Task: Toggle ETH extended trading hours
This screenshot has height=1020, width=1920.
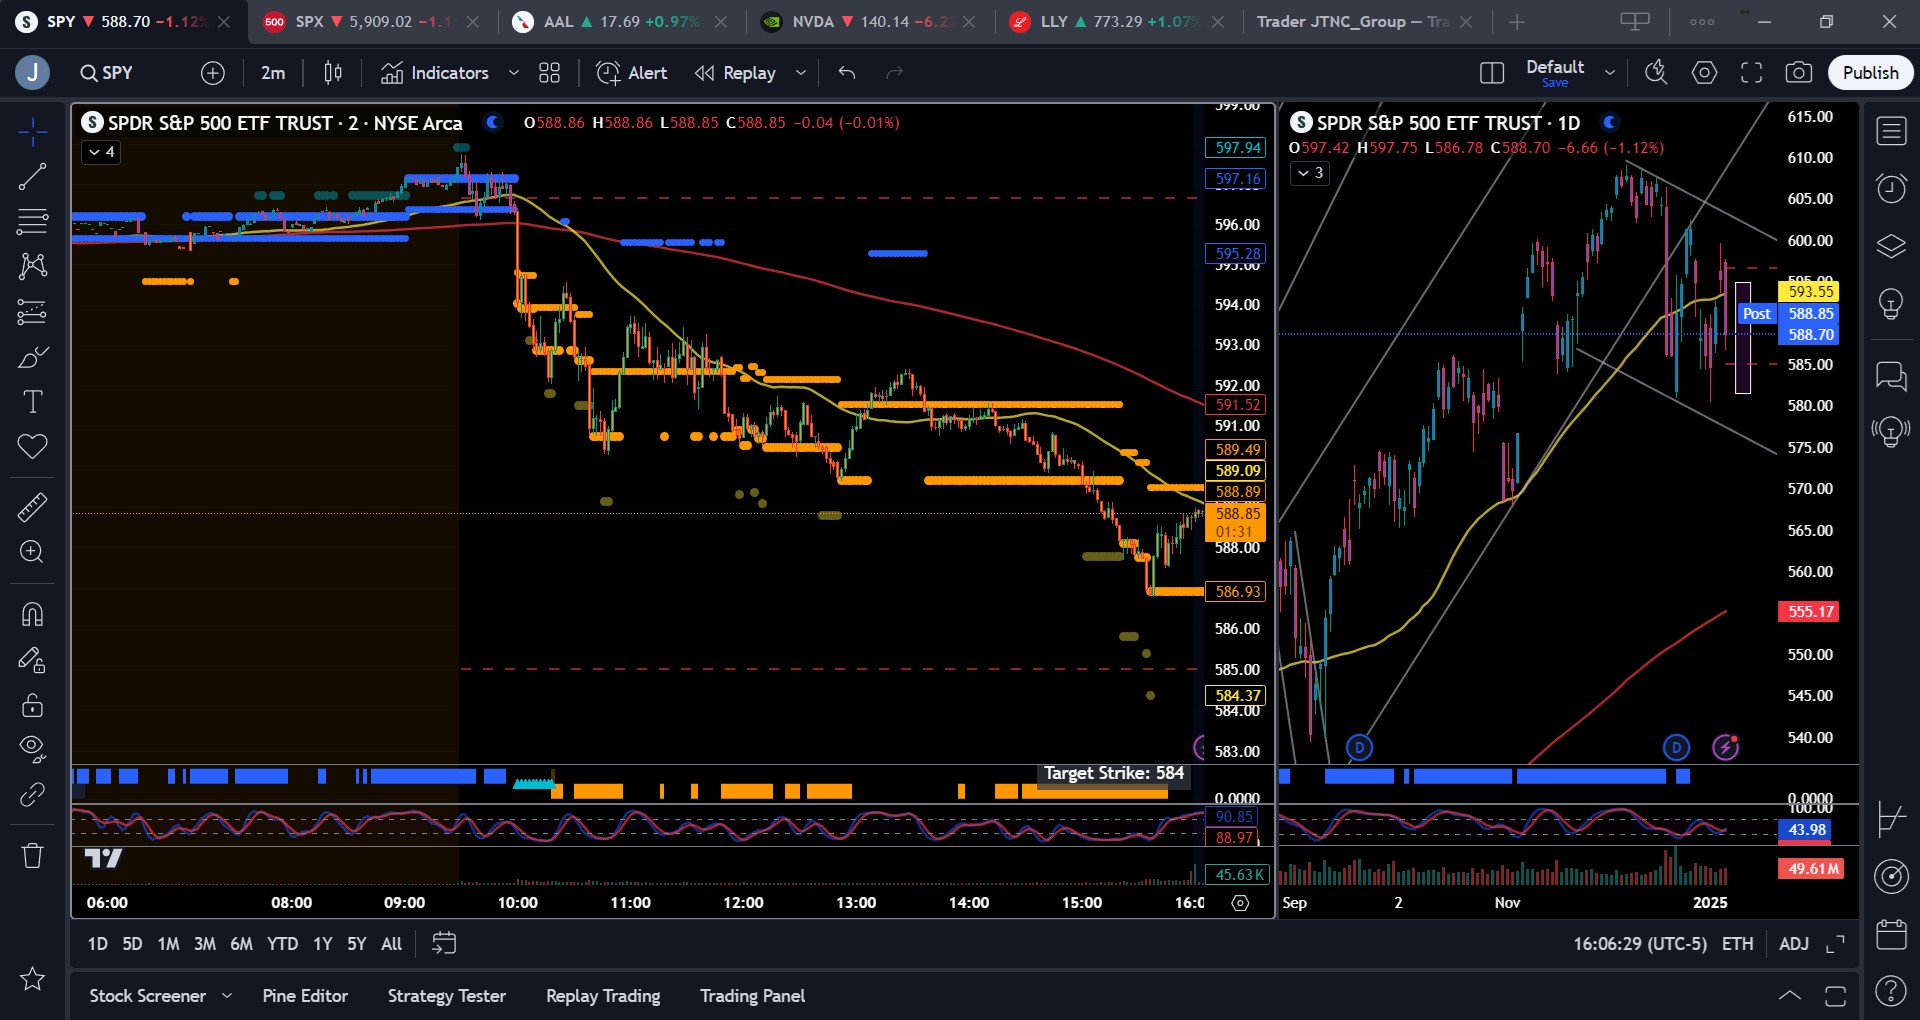Action: (1737, 943)
